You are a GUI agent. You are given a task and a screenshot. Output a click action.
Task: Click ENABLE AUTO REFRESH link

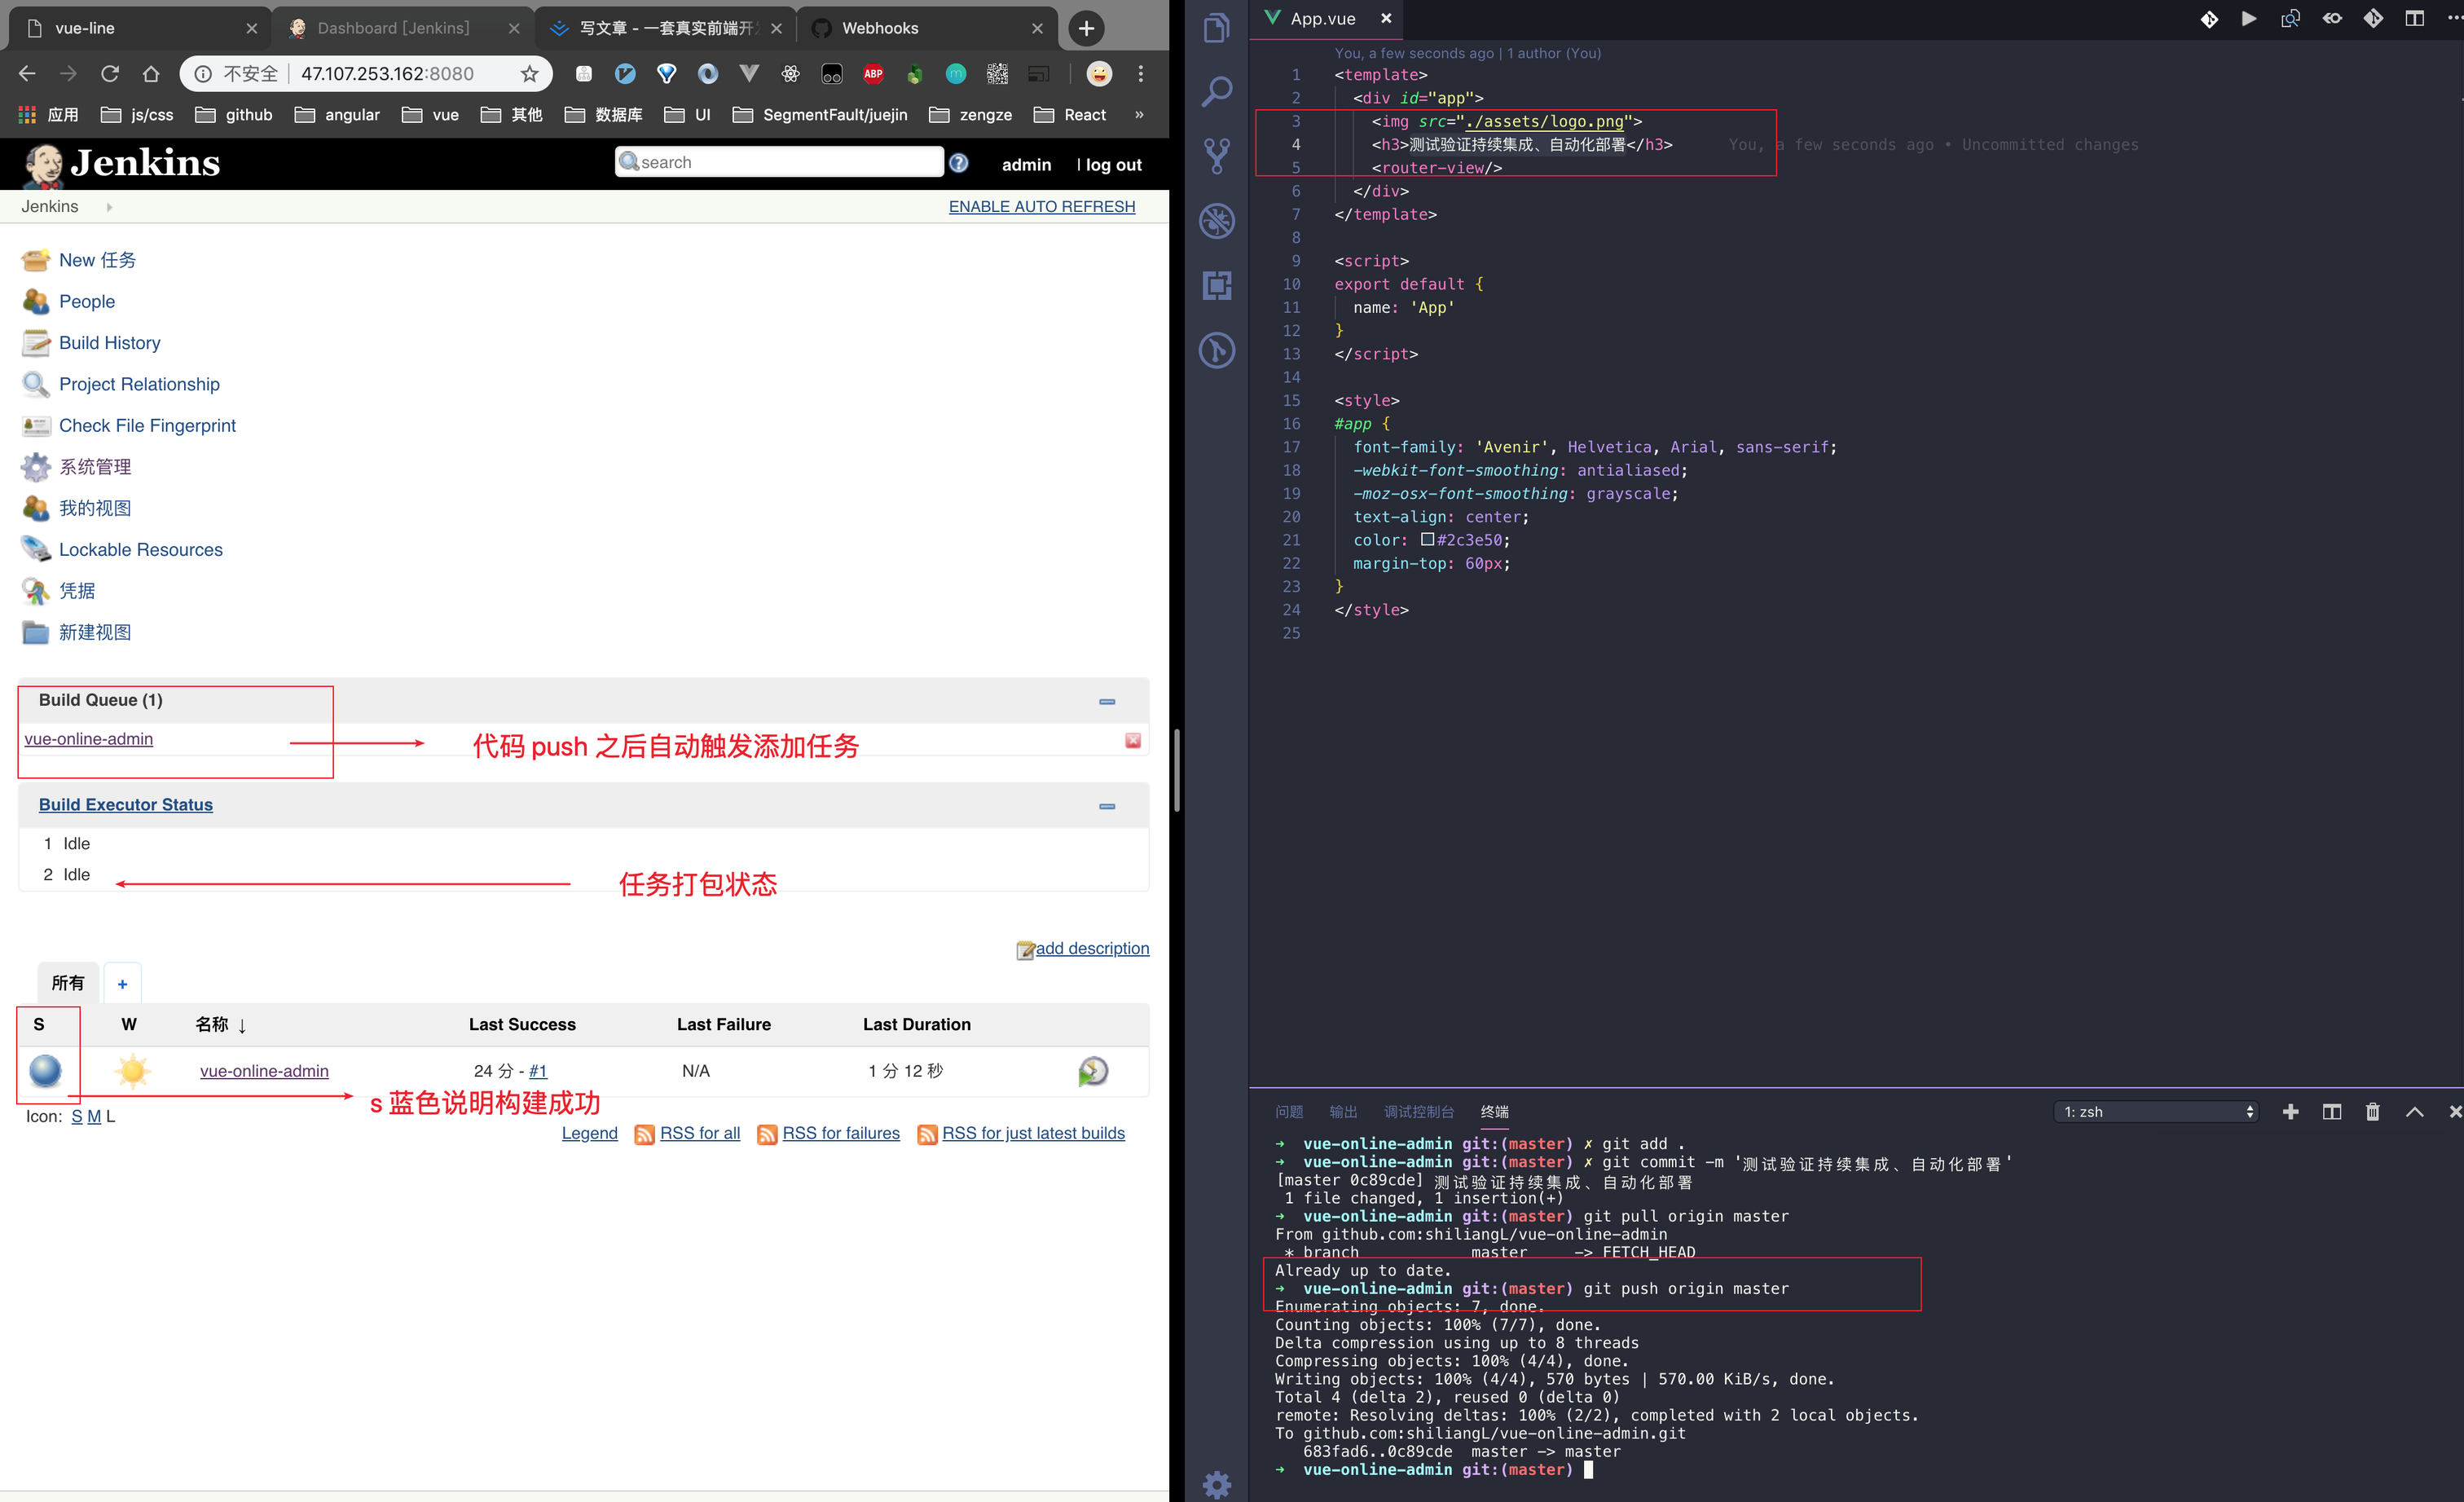click(x=1041, y=207)
